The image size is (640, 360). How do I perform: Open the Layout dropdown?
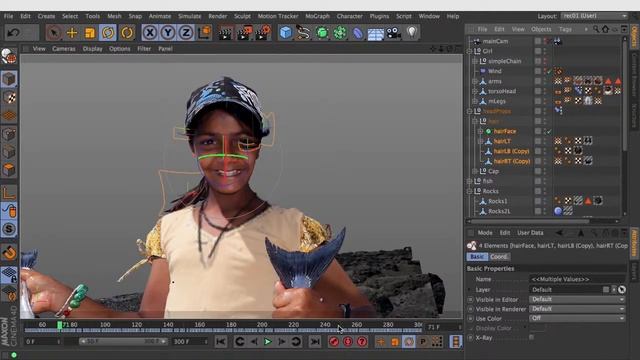point(594,16)
